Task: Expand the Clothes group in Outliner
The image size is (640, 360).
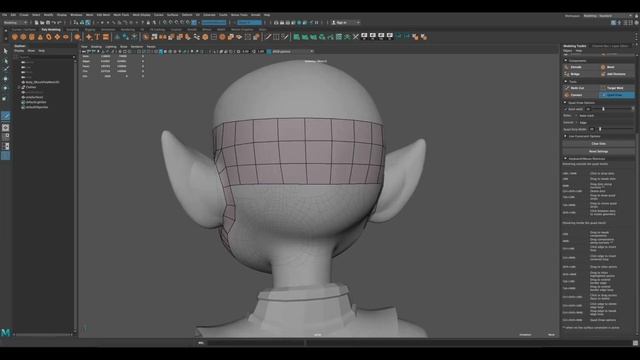Action: [x=19, y=87]
